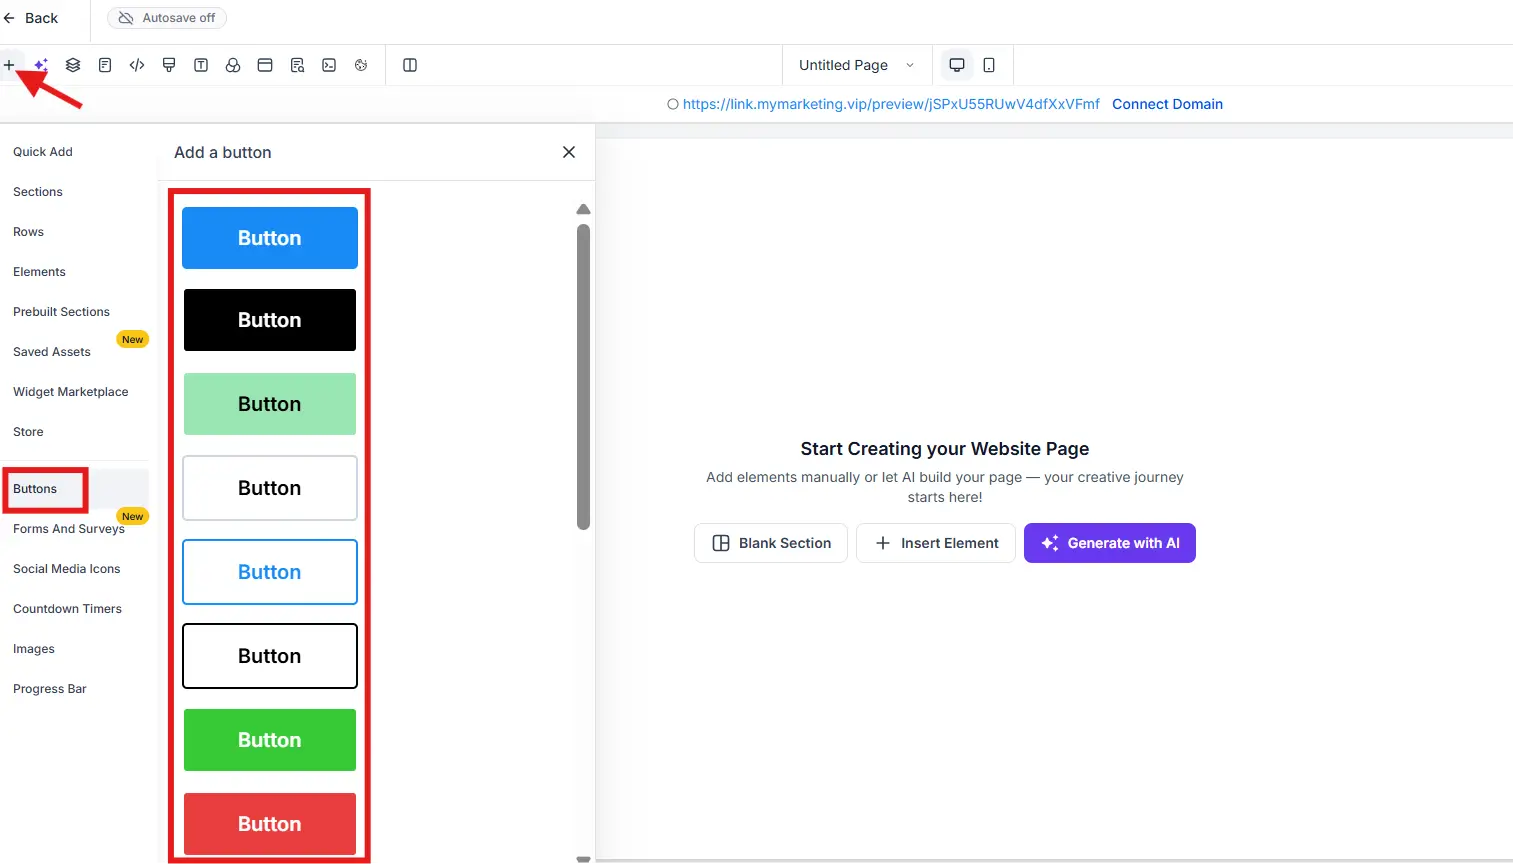Switch to mobile view
The height and width of the screenshot is (864, 1513).
(x=989, y=65)
